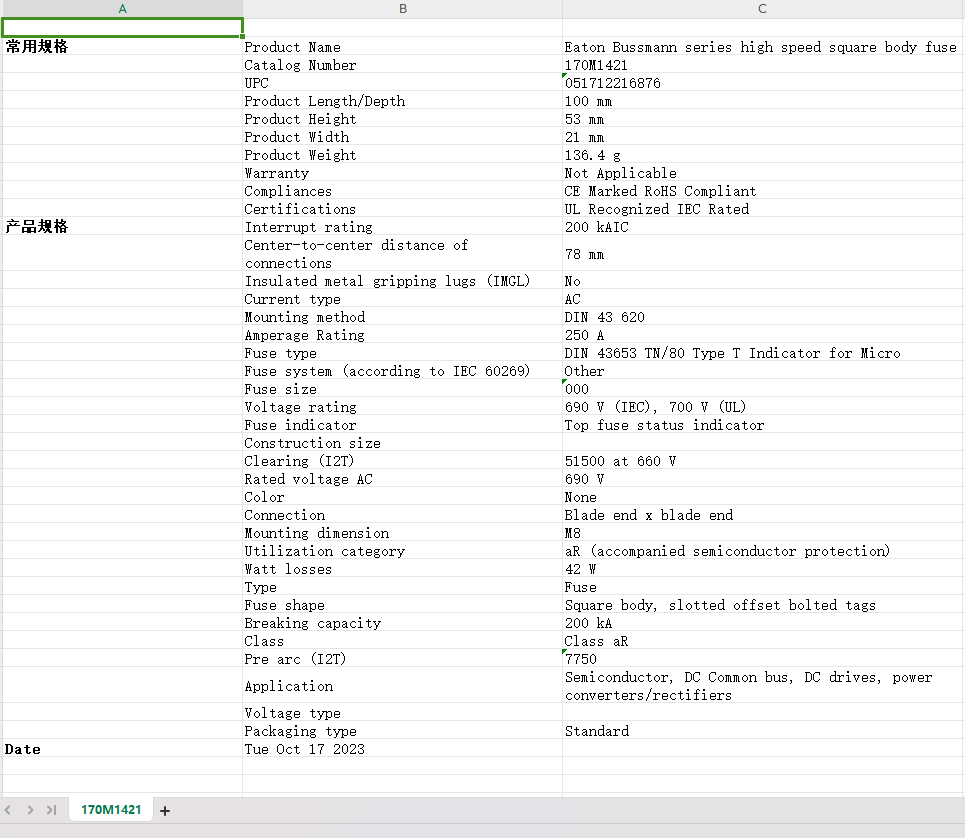Click the selected empty cell A1
The height and width of the screenshot is (838, 965).
[x=122, y=28]
